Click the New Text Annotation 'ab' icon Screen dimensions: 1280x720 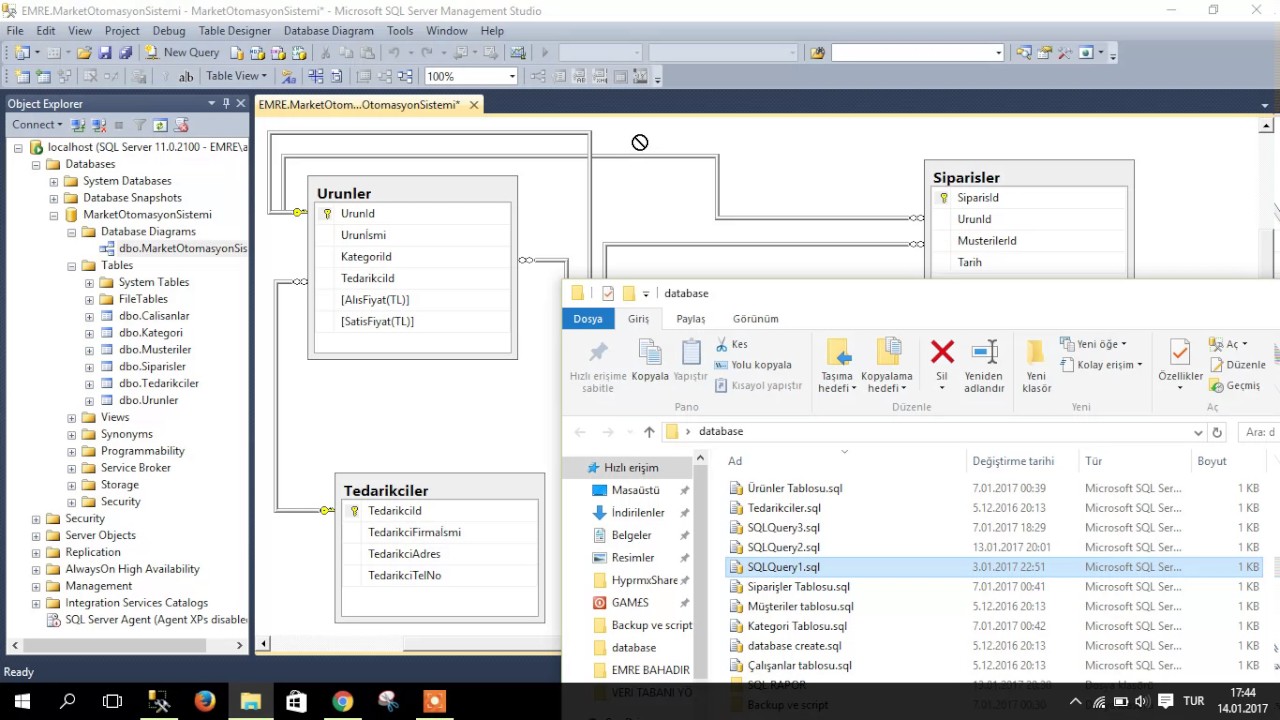(185, 76)
